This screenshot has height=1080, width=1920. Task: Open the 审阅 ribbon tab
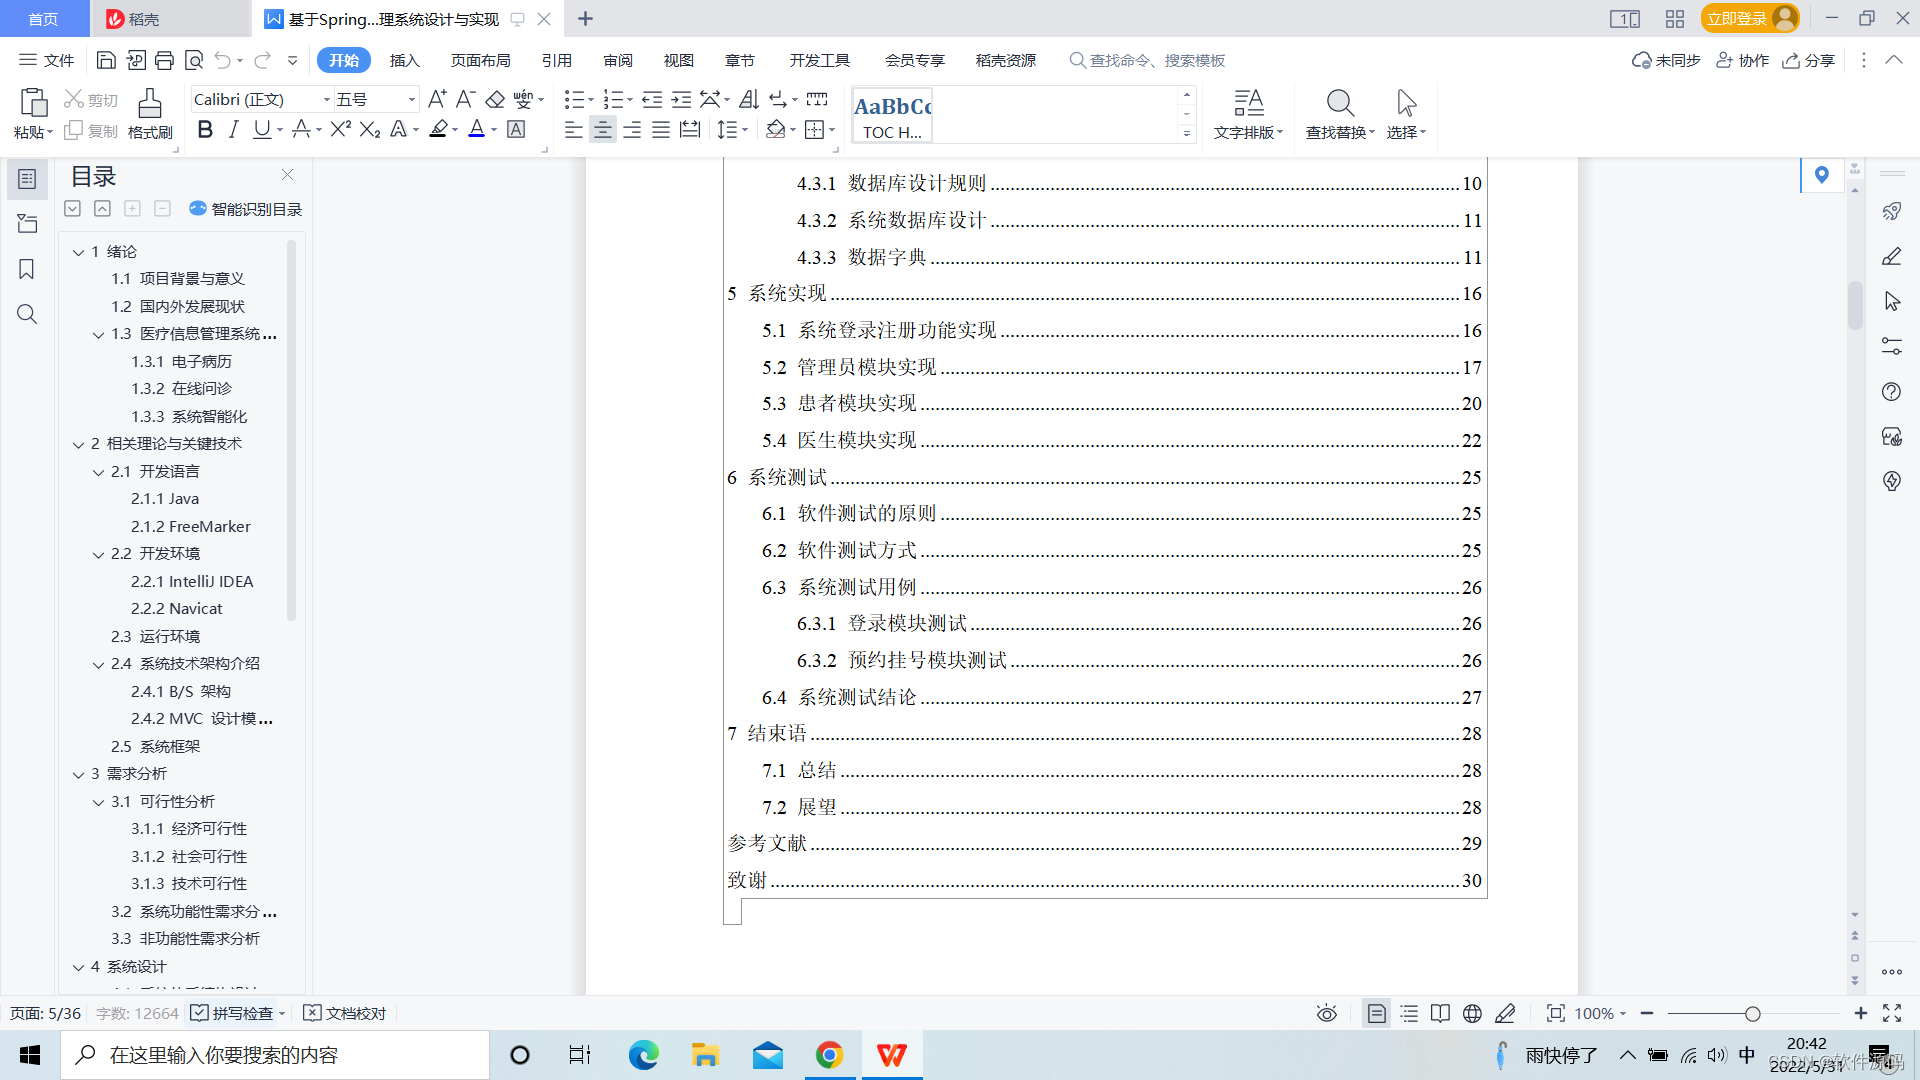tap(617, 60)
